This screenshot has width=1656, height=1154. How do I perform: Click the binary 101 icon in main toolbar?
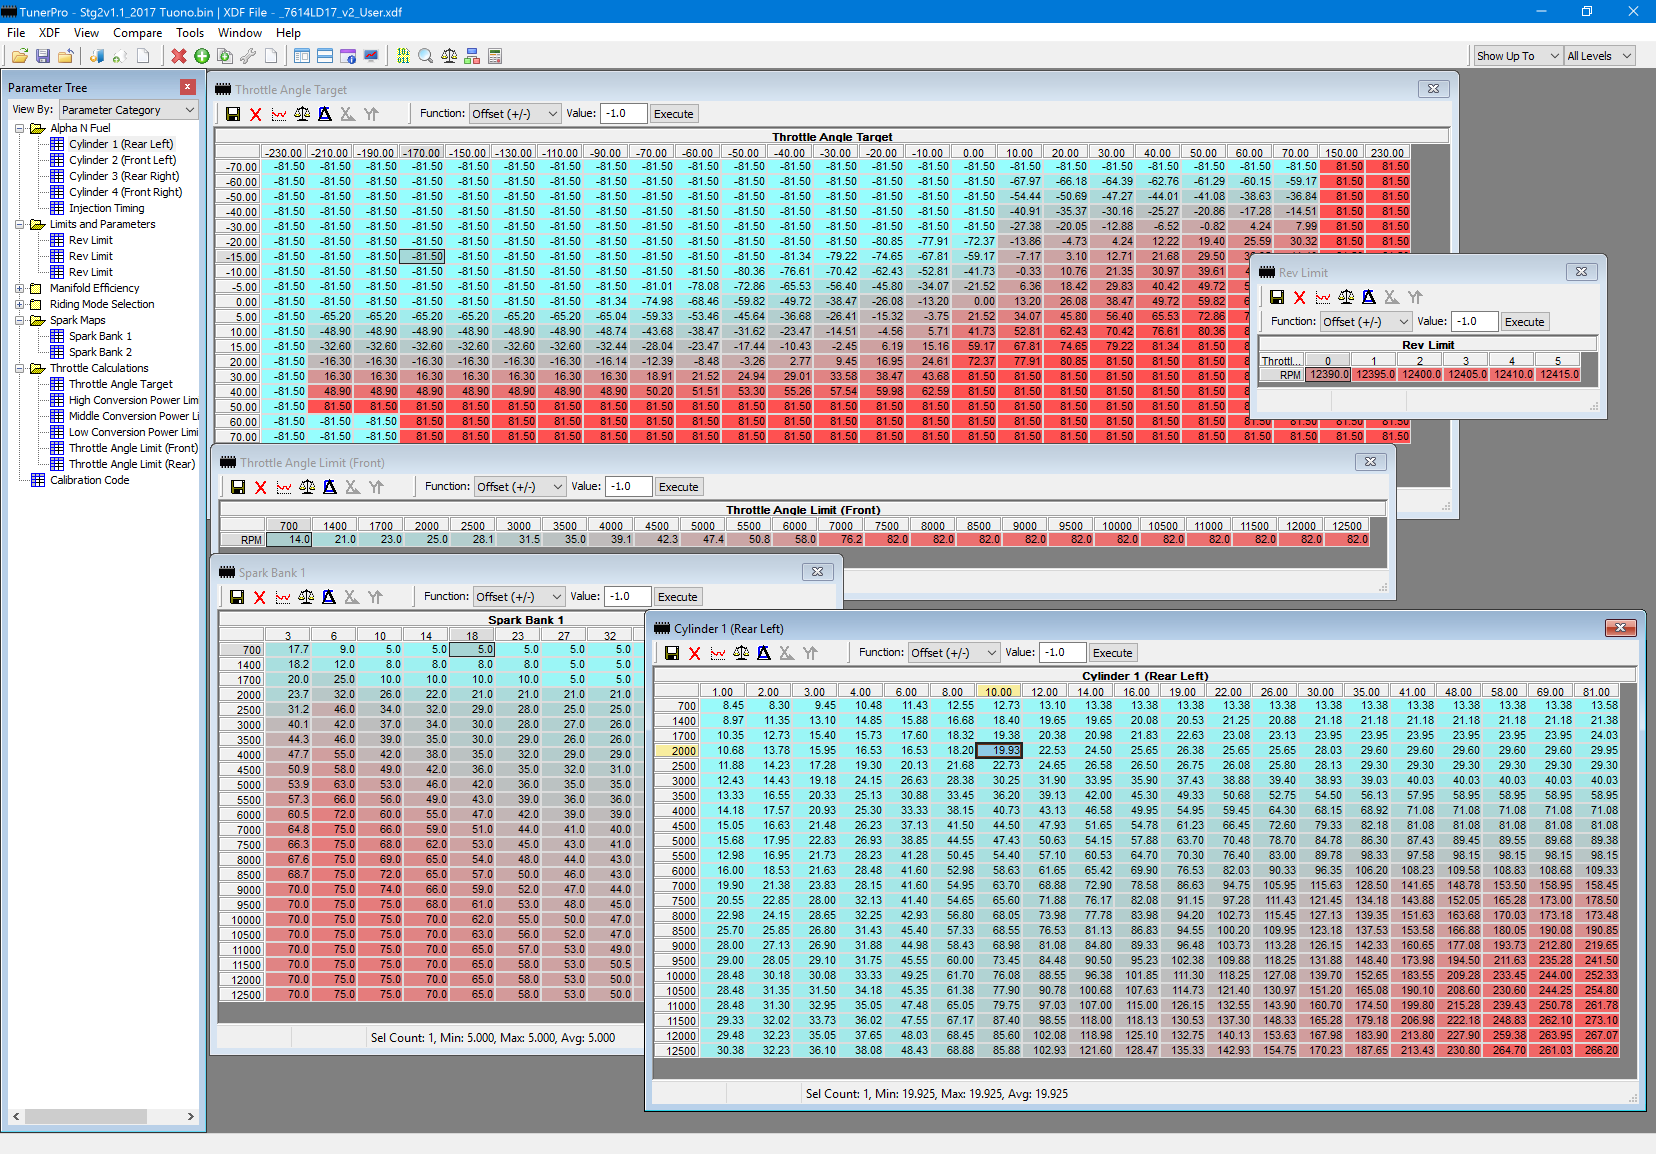(x=403, y=56)
